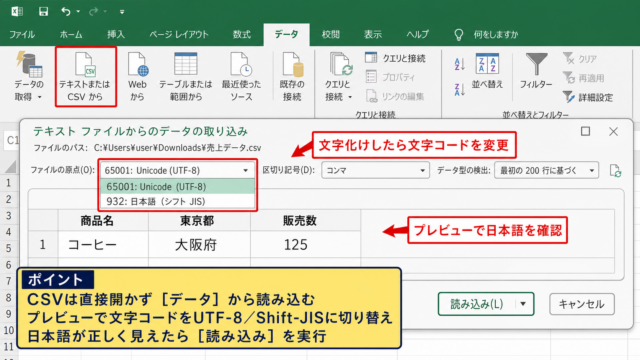Open the データの取得 menu
Viewport: 640px width, 360px height.
[x=29, y=76]
